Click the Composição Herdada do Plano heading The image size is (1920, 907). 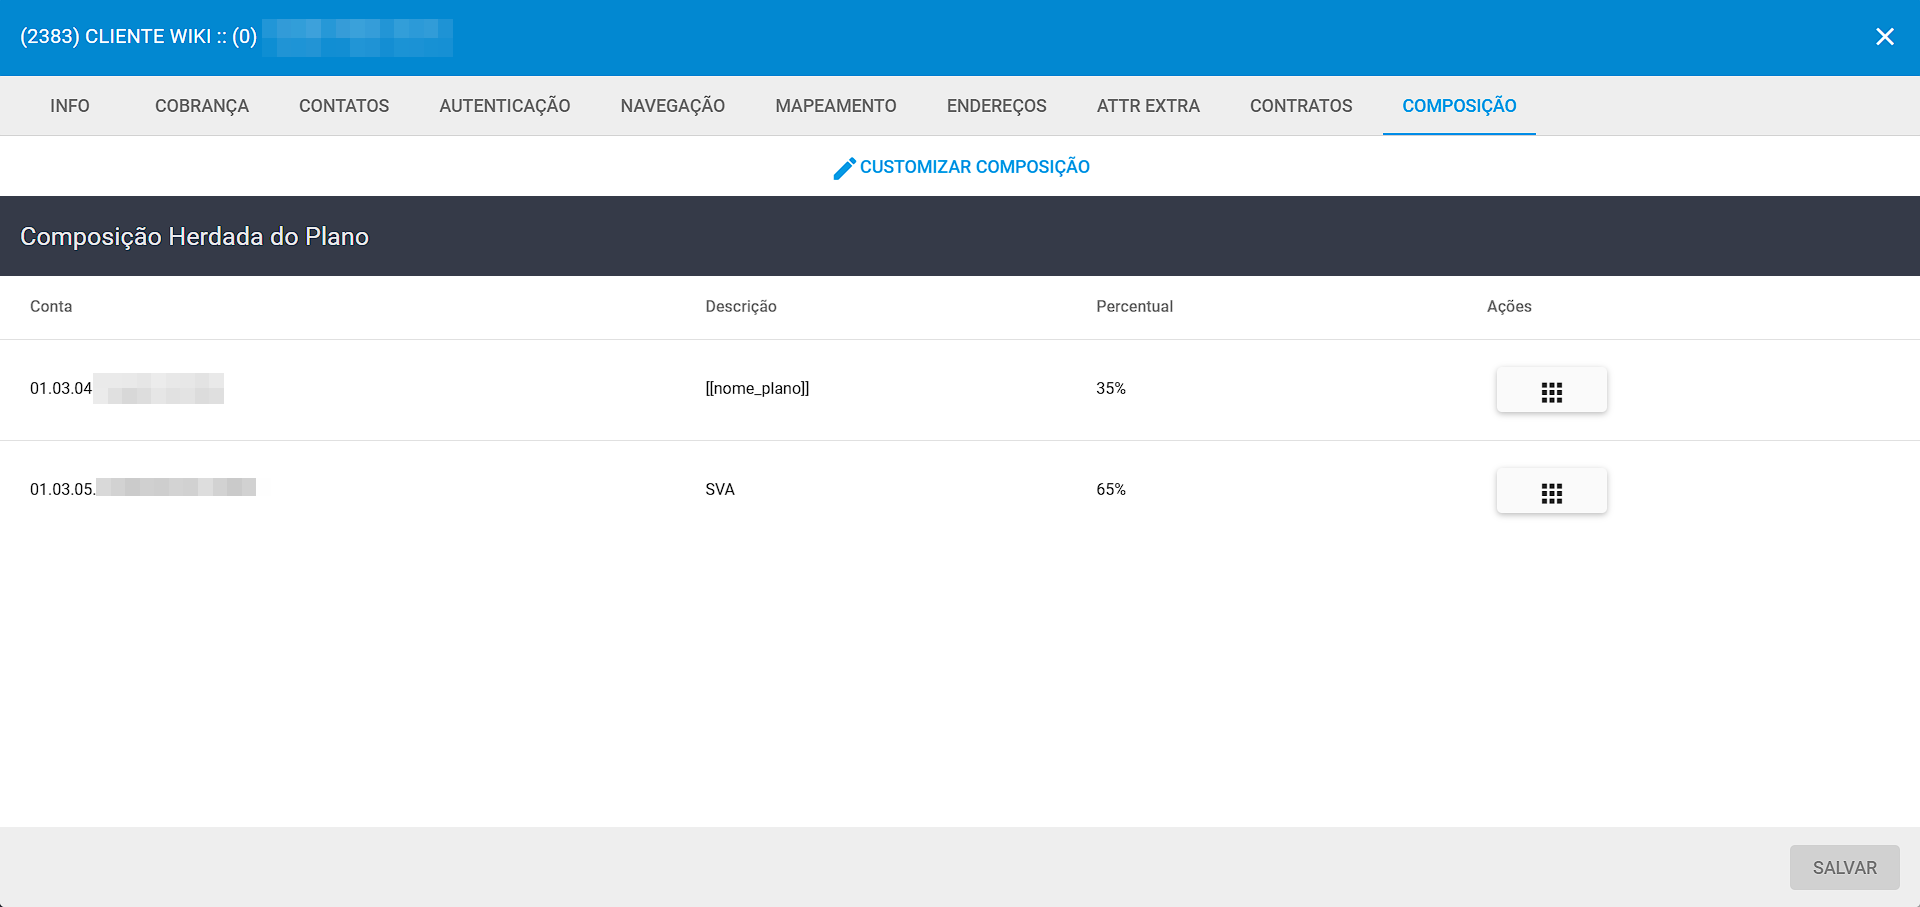[x=195, y=237]
